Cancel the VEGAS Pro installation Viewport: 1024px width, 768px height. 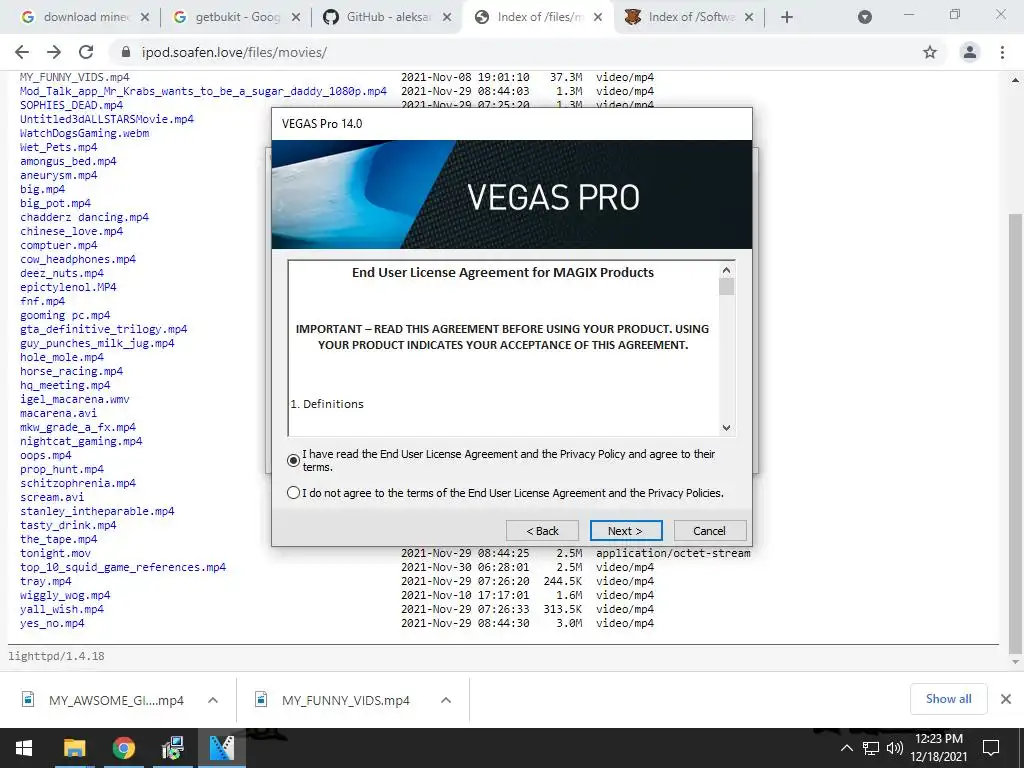(x=709, y=531)
